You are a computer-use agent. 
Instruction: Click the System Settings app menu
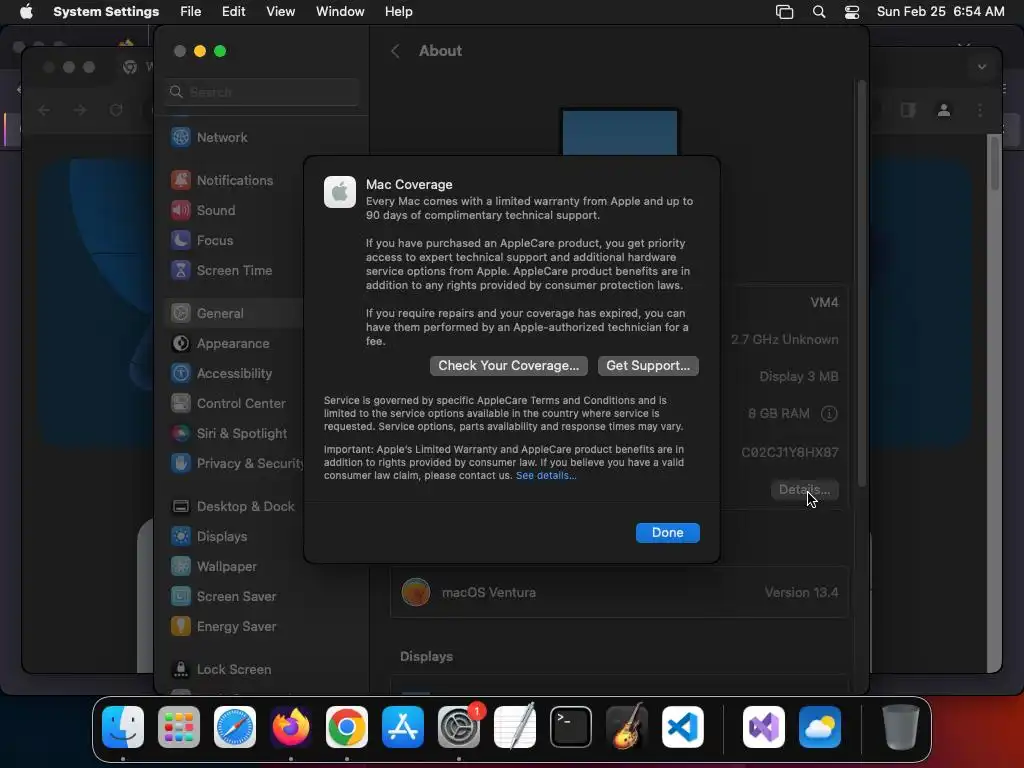[x=106, y=12]
